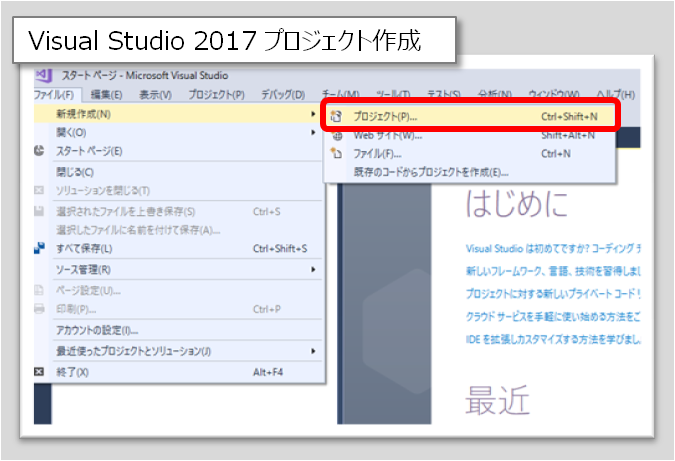Screen dimensions: 675x461
Task: Expand the 開く(O) submenu arrow
Action: (x=313, y=133)
